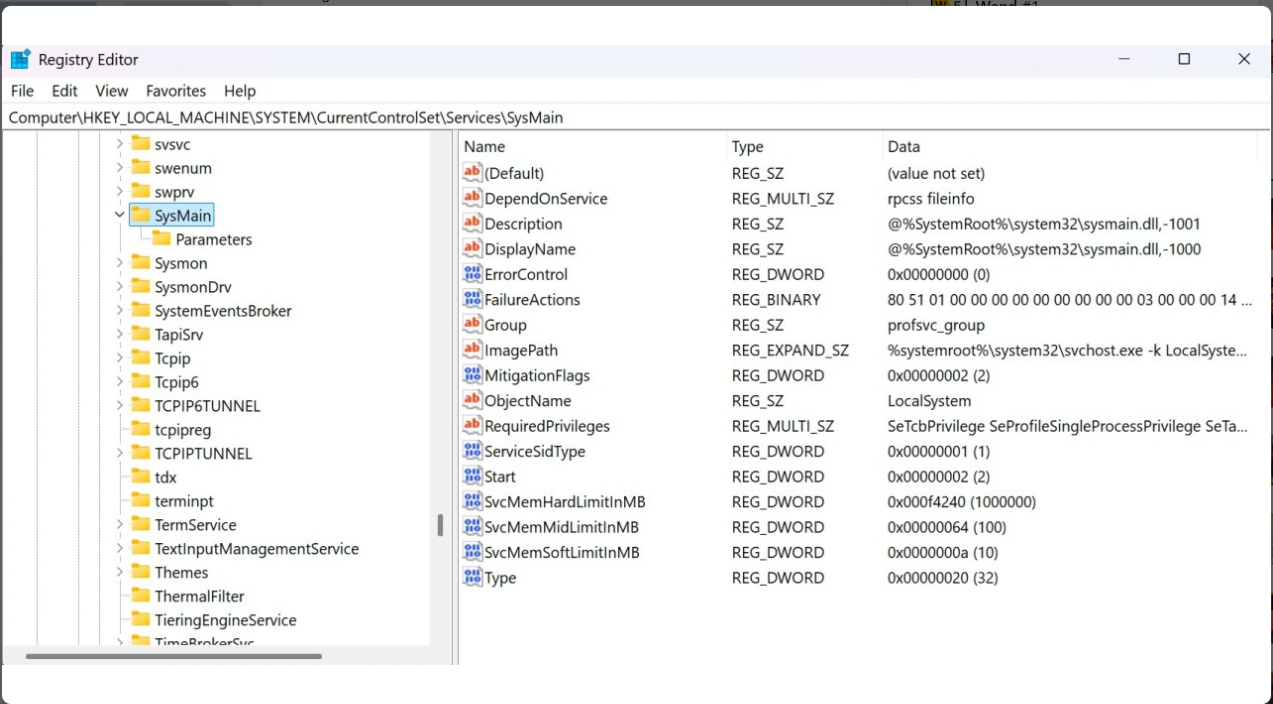Select the ThermalFilter key
Screen dimensions: 1273x704
200,596
